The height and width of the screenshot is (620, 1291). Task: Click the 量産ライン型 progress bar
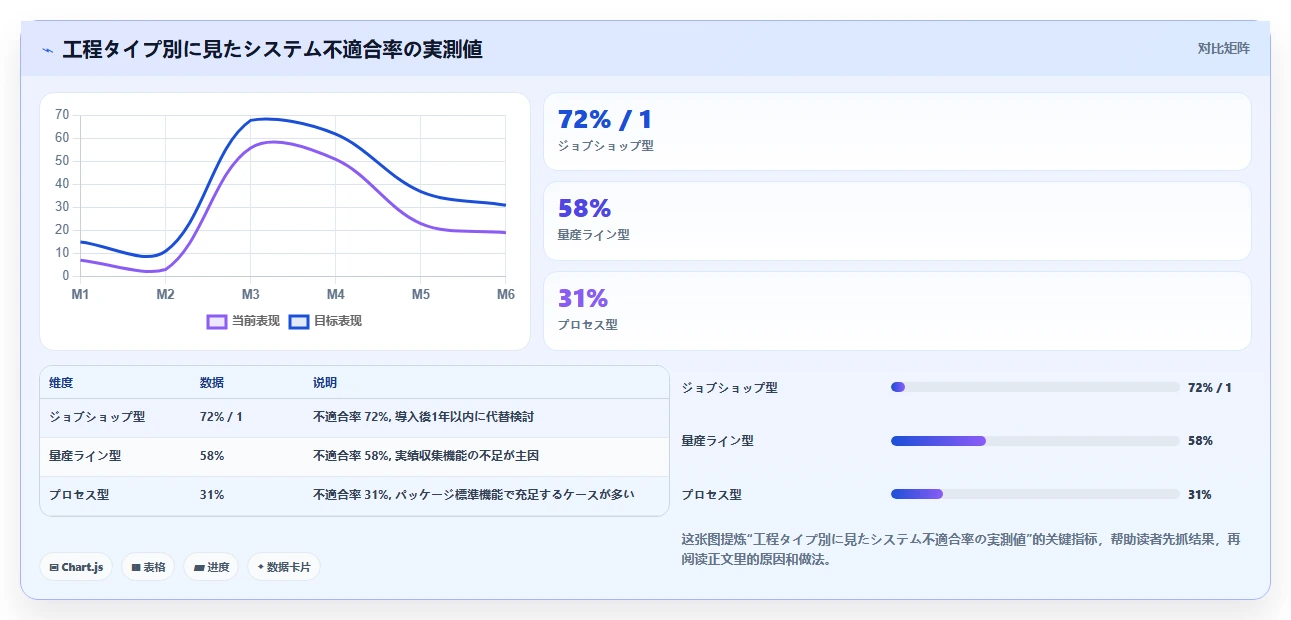tap(1035, 441)
